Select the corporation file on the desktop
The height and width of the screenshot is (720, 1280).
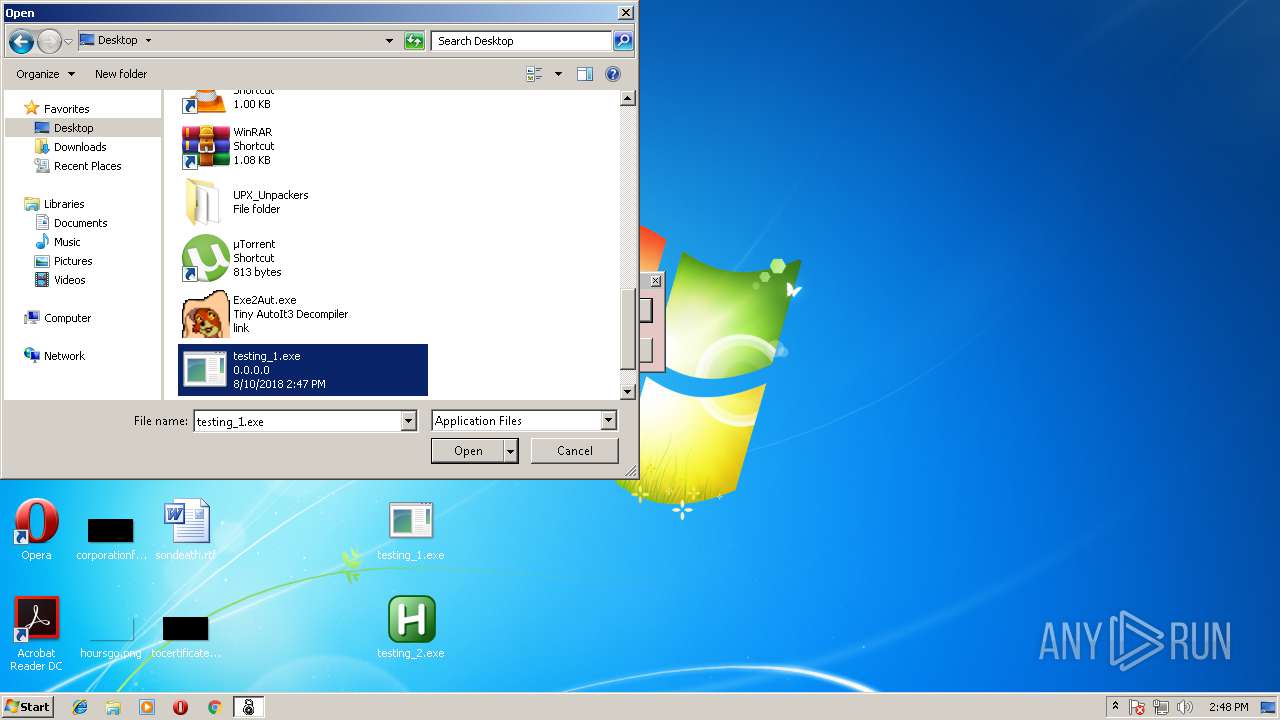pos(111,538)
